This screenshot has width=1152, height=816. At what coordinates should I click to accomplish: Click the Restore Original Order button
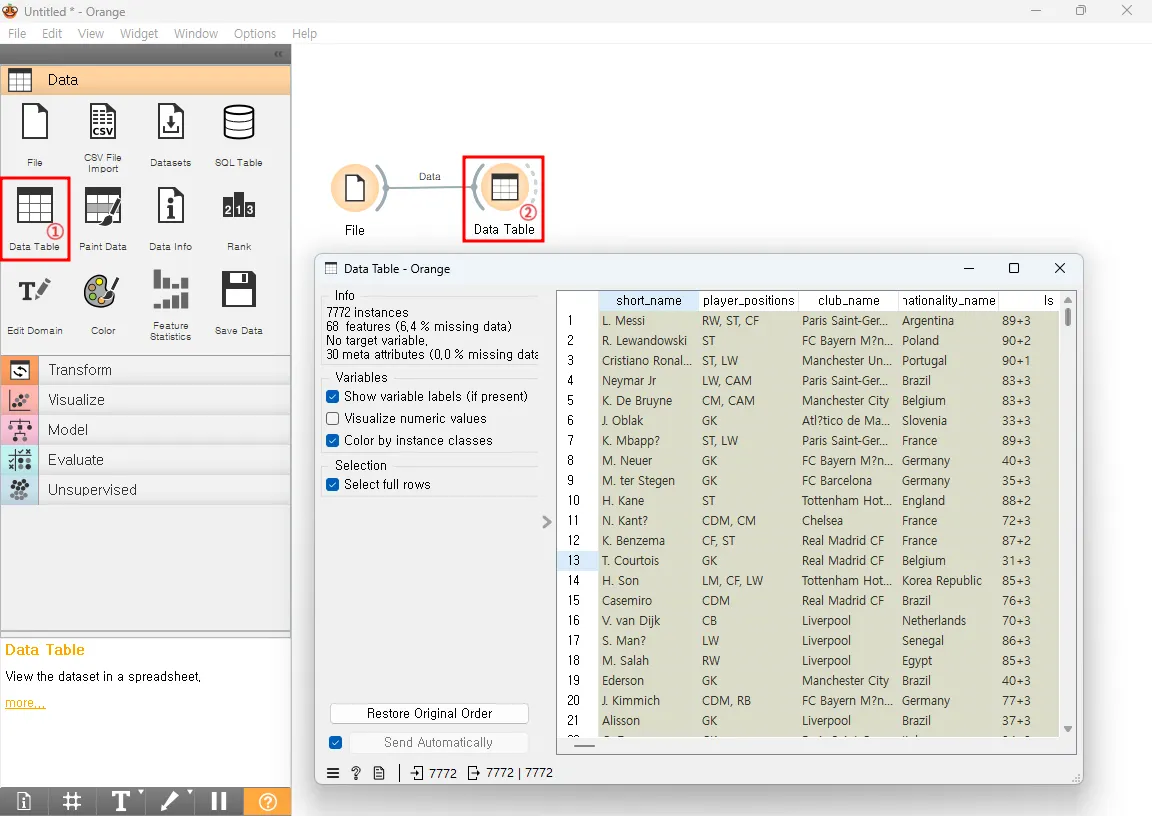[429, 714]
